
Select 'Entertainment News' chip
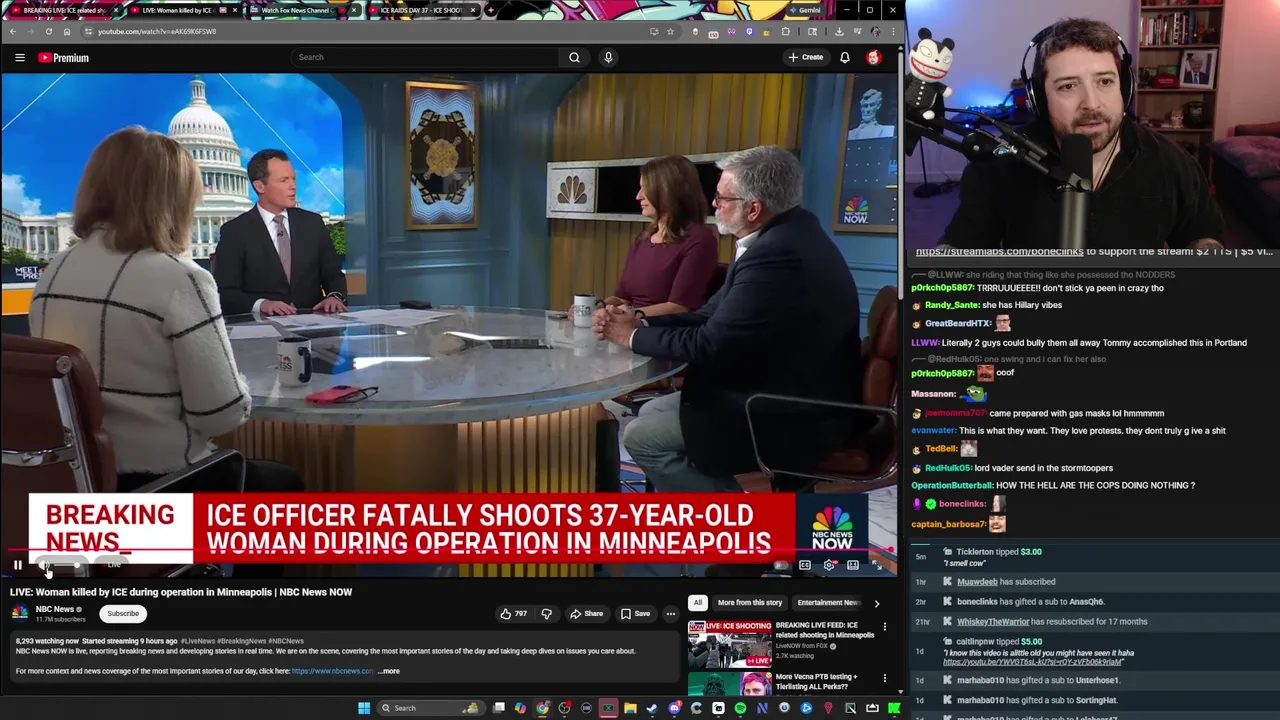tap(829, 603)
